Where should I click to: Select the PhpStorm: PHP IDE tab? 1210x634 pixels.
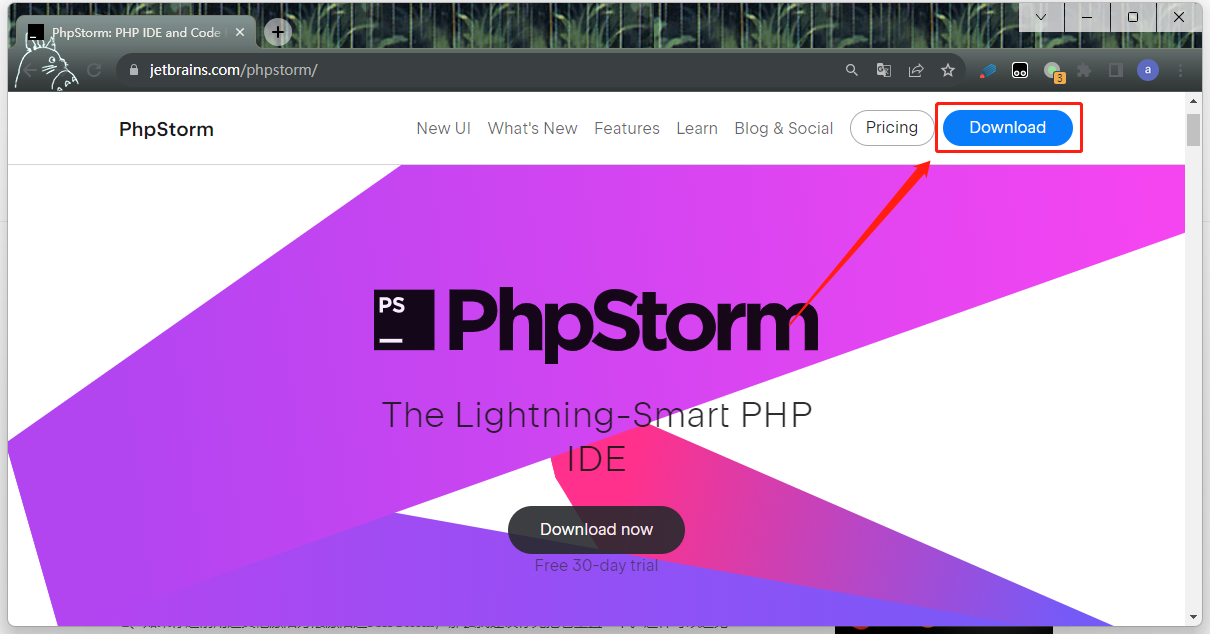pyautogui.click(x=134, y=33)
